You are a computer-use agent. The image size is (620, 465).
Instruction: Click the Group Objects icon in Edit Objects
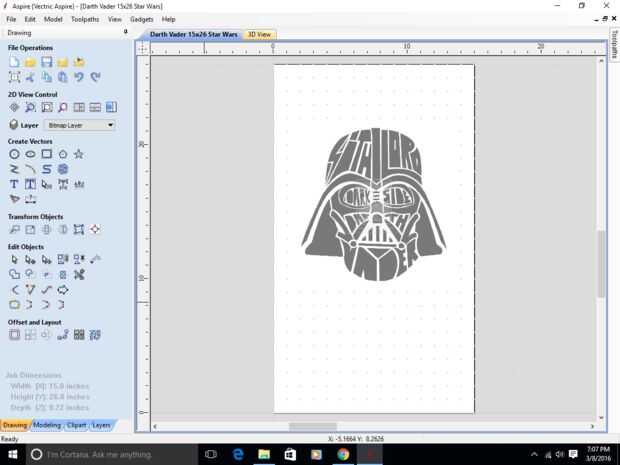point(63,260)
